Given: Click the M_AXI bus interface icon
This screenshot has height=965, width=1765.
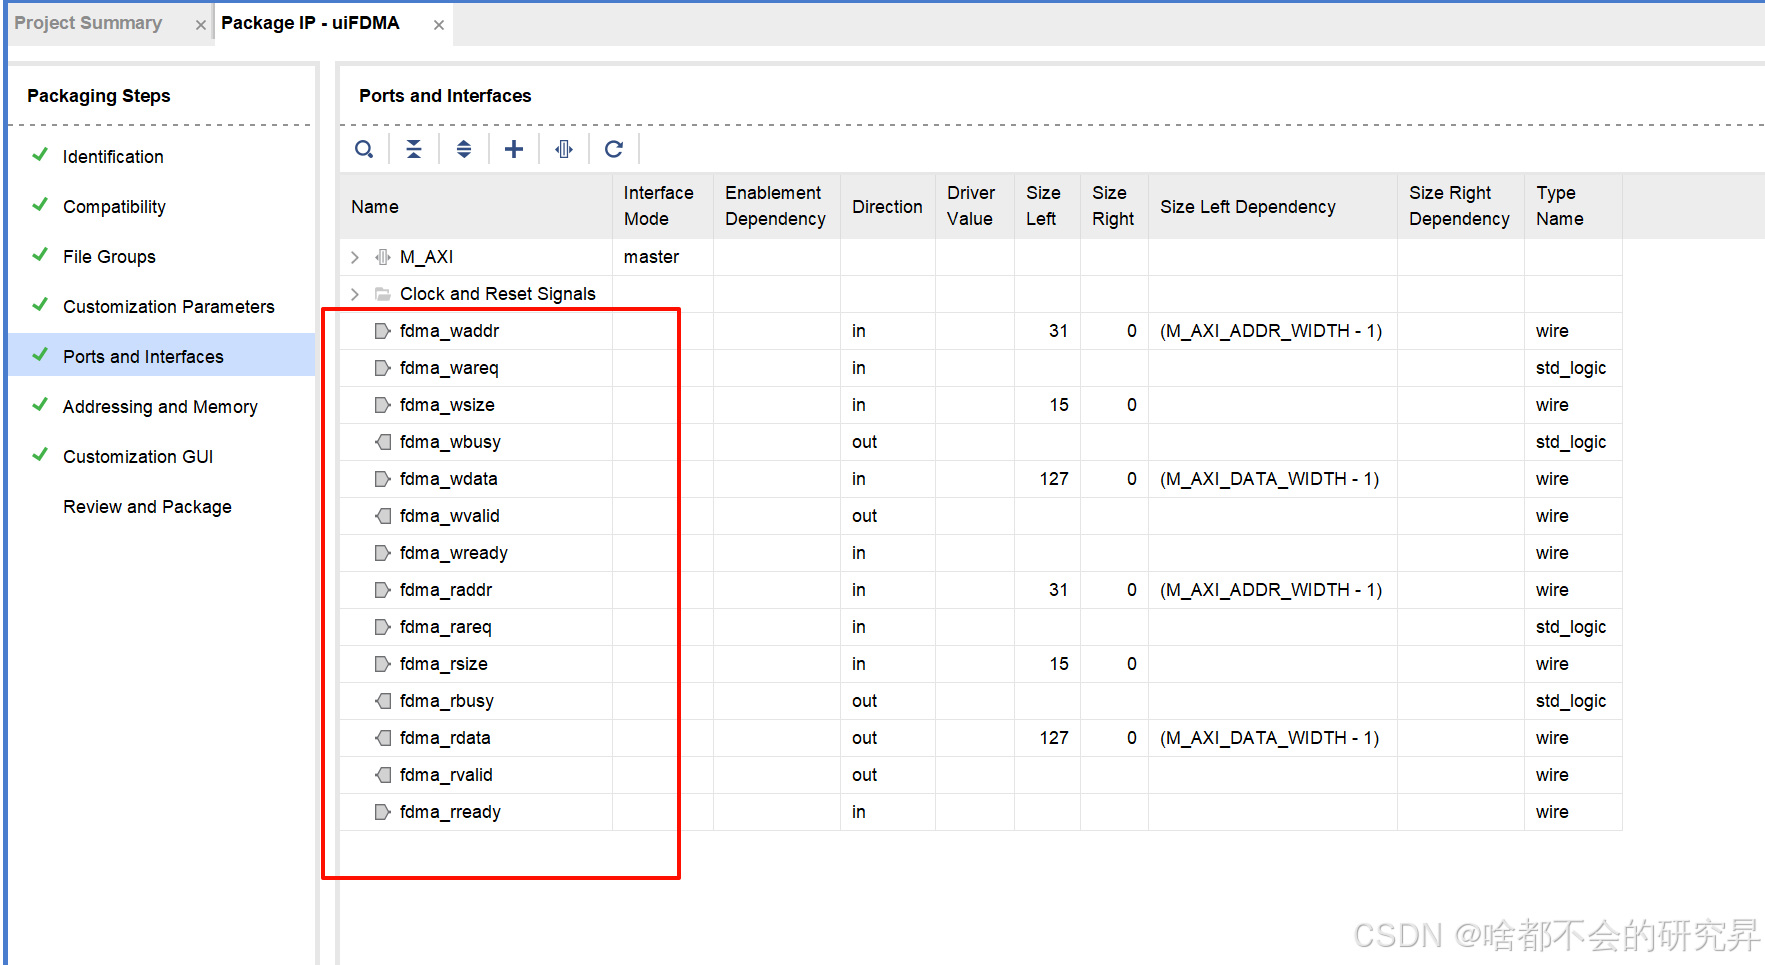Looking at the screenshot, I should [383, 257].
